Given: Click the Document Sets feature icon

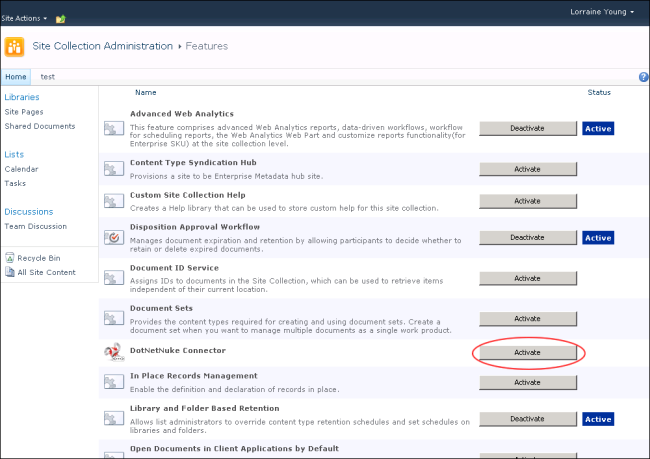Looking at the screenshot, I should (114, 318).
